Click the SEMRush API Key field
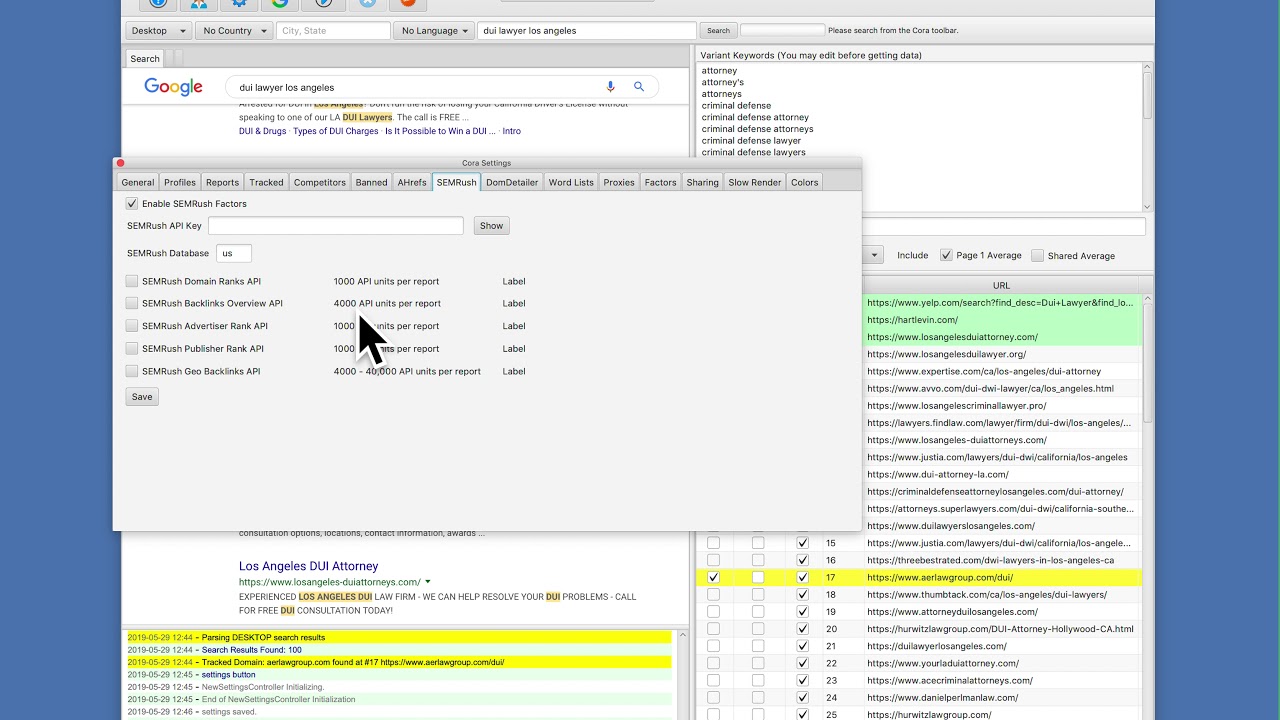This screenshot has width=1280, height=720. click(x=336, y=226)
